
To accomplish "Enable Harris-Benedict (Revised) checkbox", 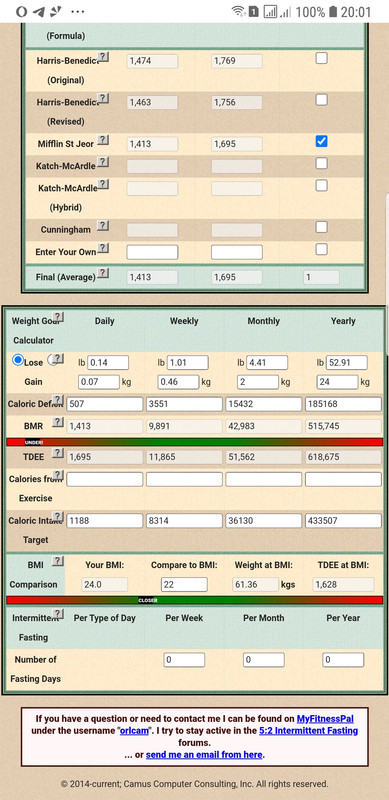I will pos(321,99).
